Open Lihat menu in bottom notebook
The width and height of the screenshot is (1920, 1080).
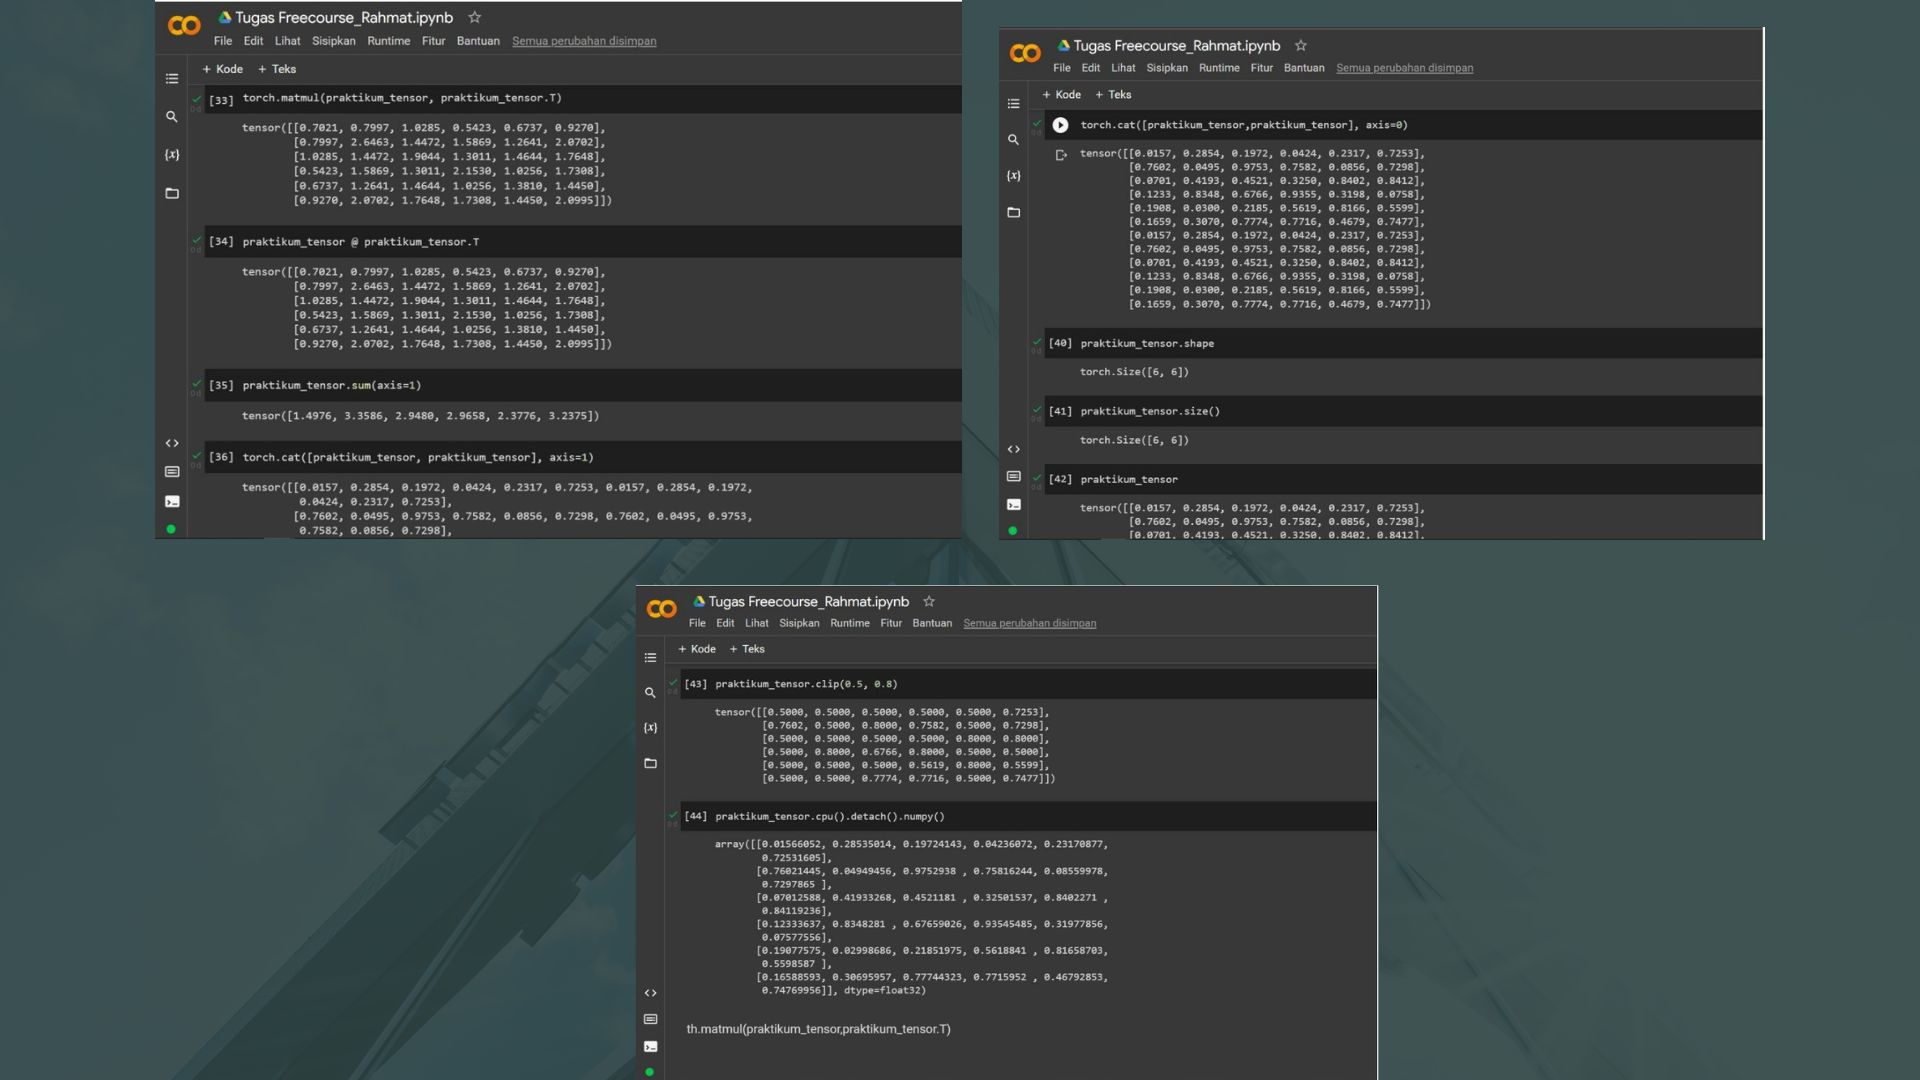[757, 623]
